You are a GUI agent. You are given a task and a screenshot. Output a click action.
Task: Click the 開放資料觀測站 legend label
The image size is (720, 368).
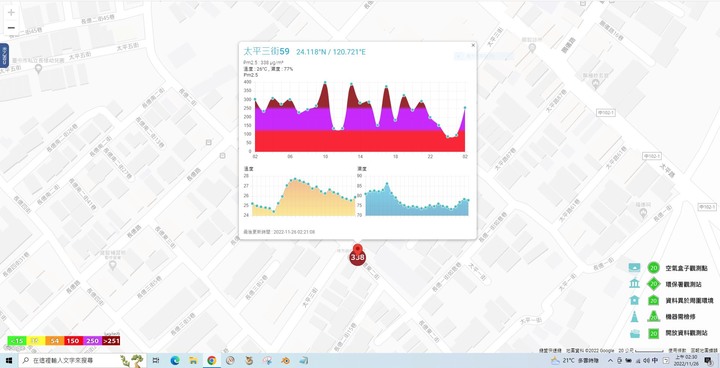[686, 334]
